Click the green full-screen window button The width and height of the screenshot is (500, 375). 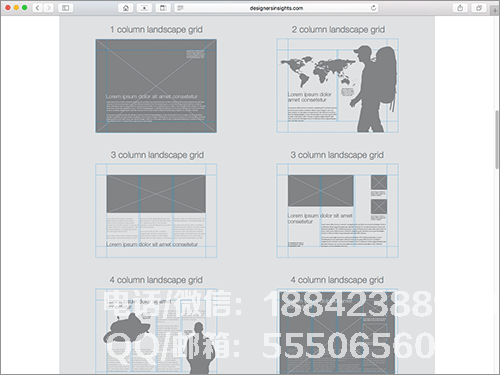point(24,7)
